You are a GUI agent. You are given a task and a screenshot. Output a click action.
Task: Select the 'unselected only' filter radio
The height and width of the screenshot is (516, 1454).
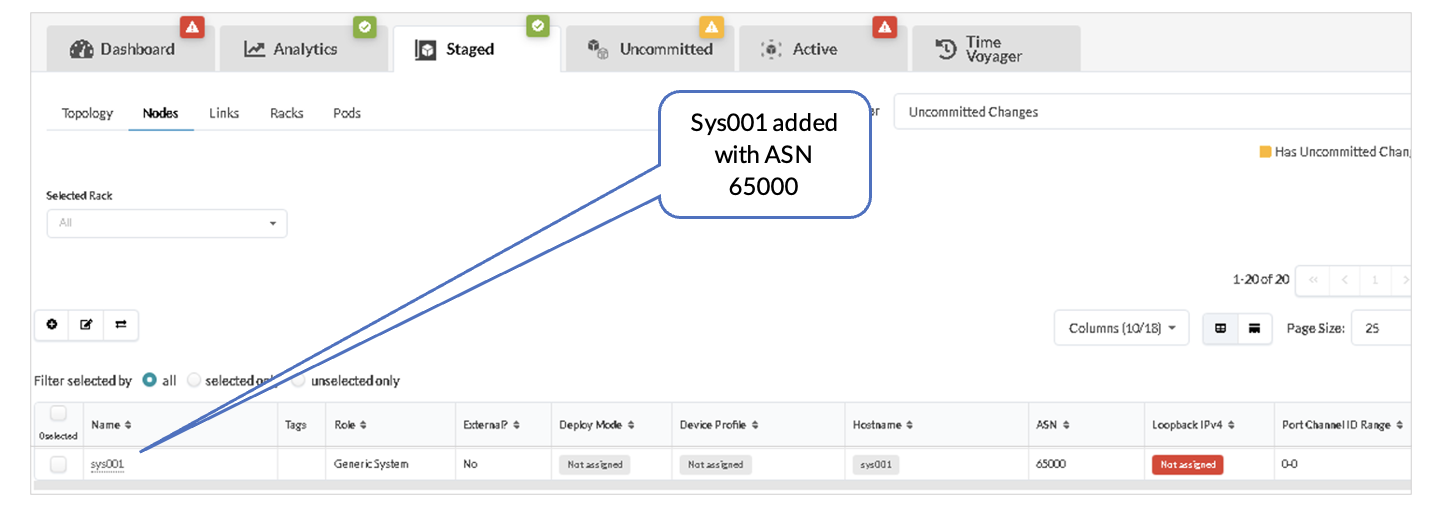click(299, 381)
